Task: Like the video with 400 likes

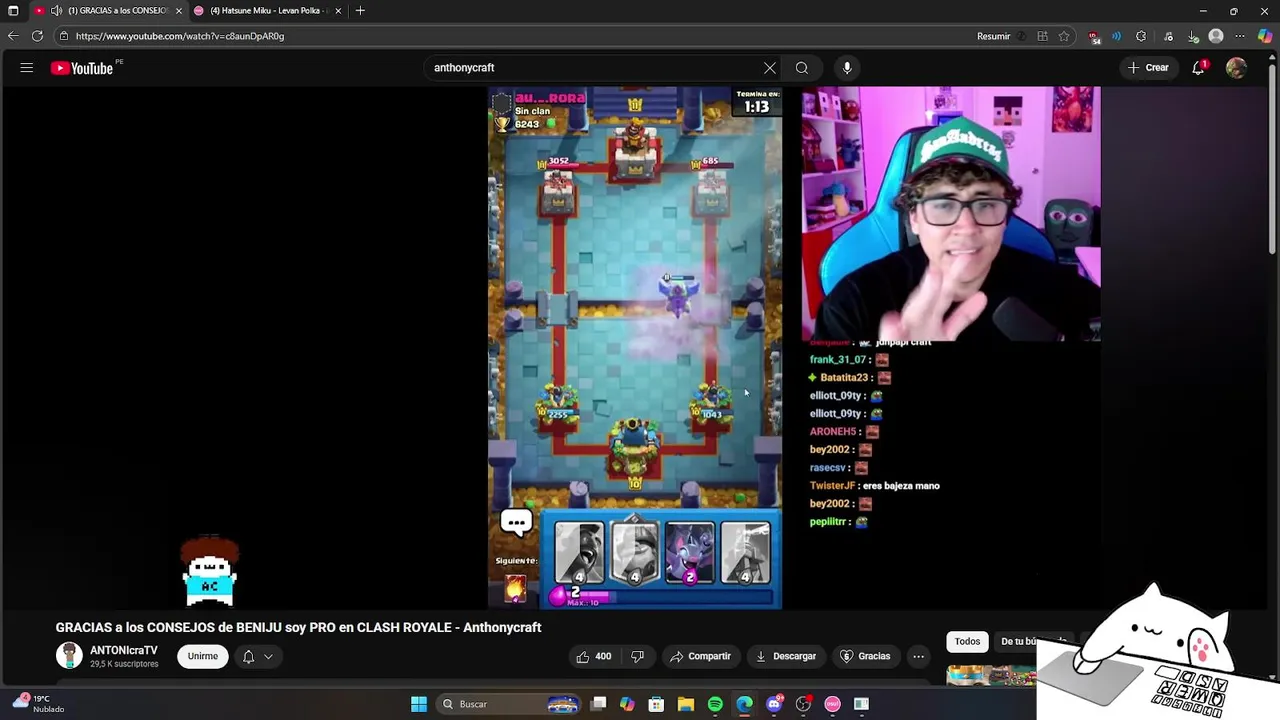Action: [x=593, y=656]
